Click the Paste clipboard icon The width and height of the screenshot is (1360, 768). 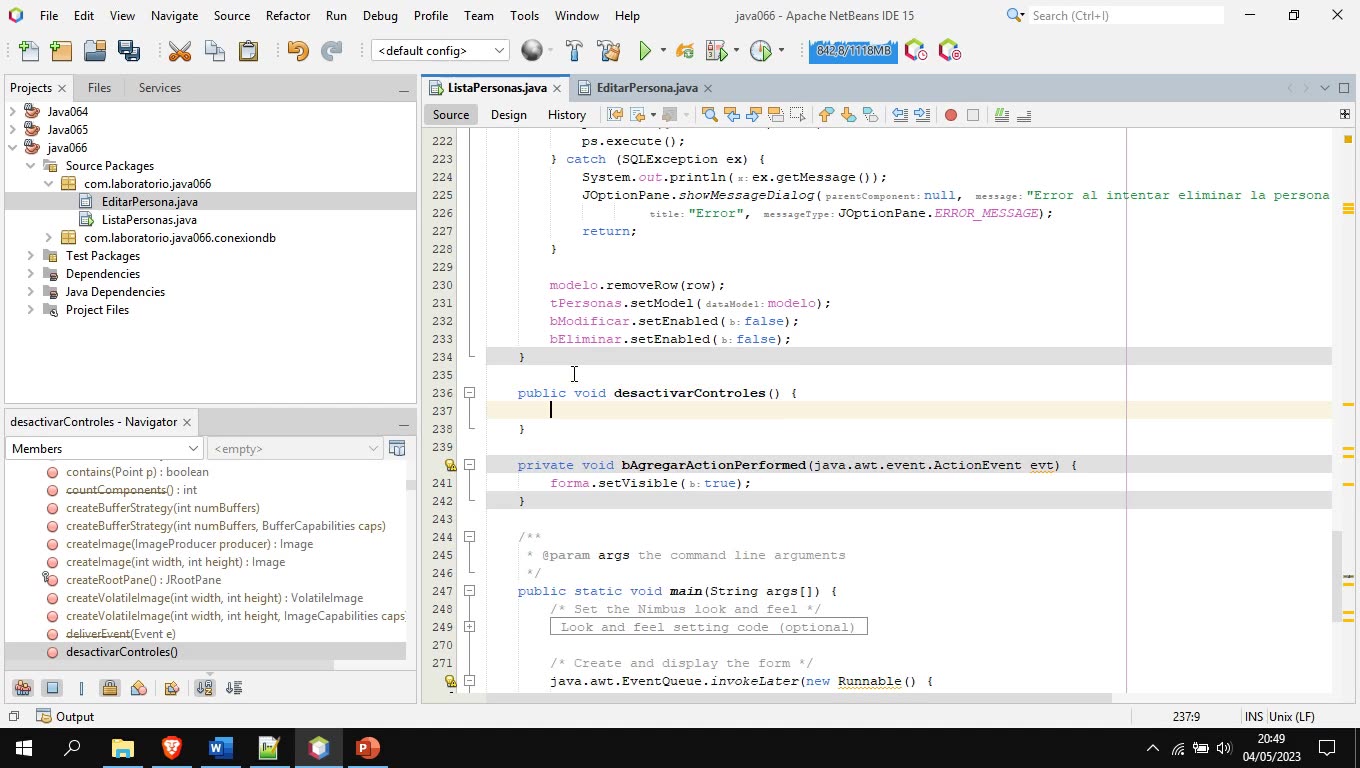click(x=248, y=51)
